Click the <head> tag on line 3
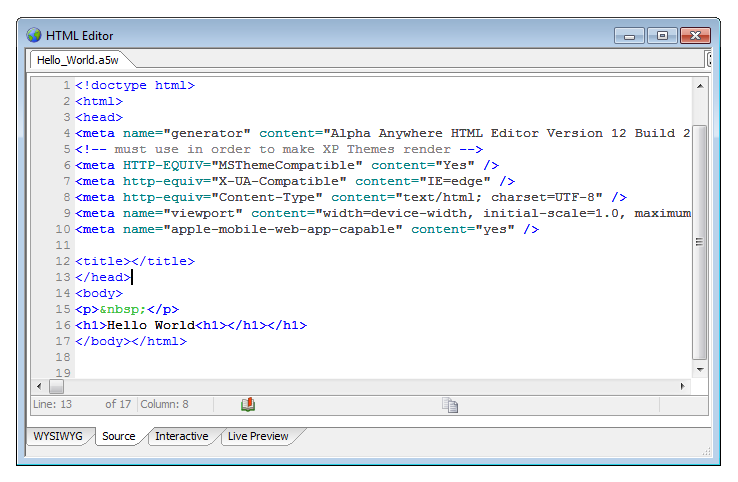Screen dimensions: 738x482 coord(99,117)
